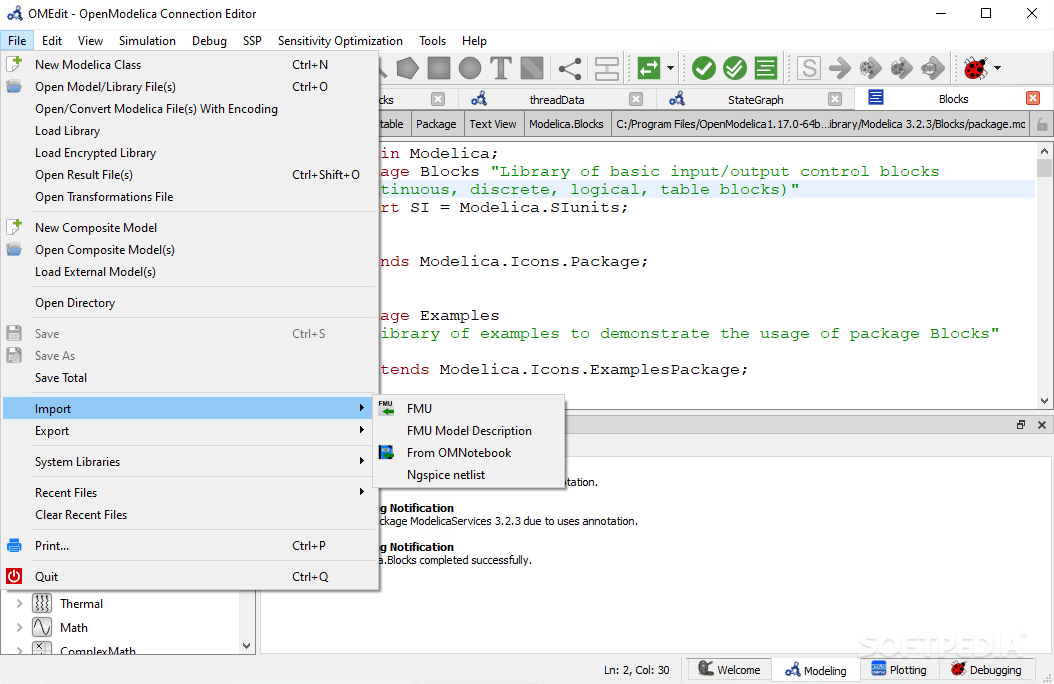Switch to the StateGraph tab
The height and width of the screenshot is (684, 1054).
coord(756,99)
